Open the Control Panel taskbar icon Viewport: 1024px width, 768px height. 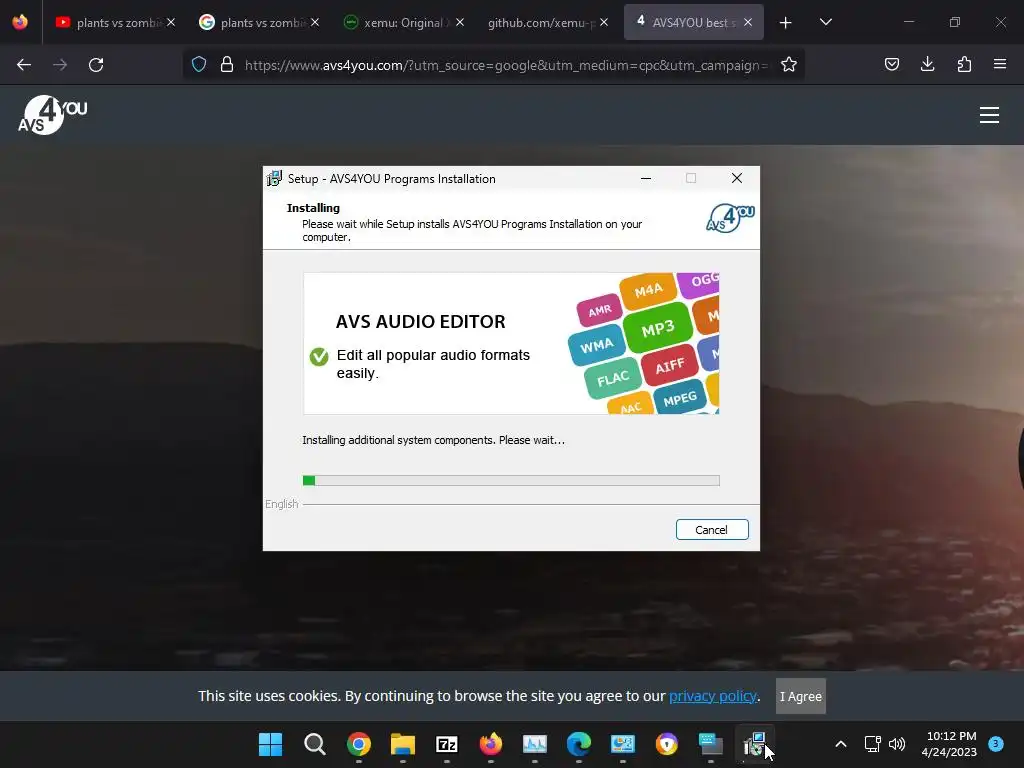[x=622, y=744]
